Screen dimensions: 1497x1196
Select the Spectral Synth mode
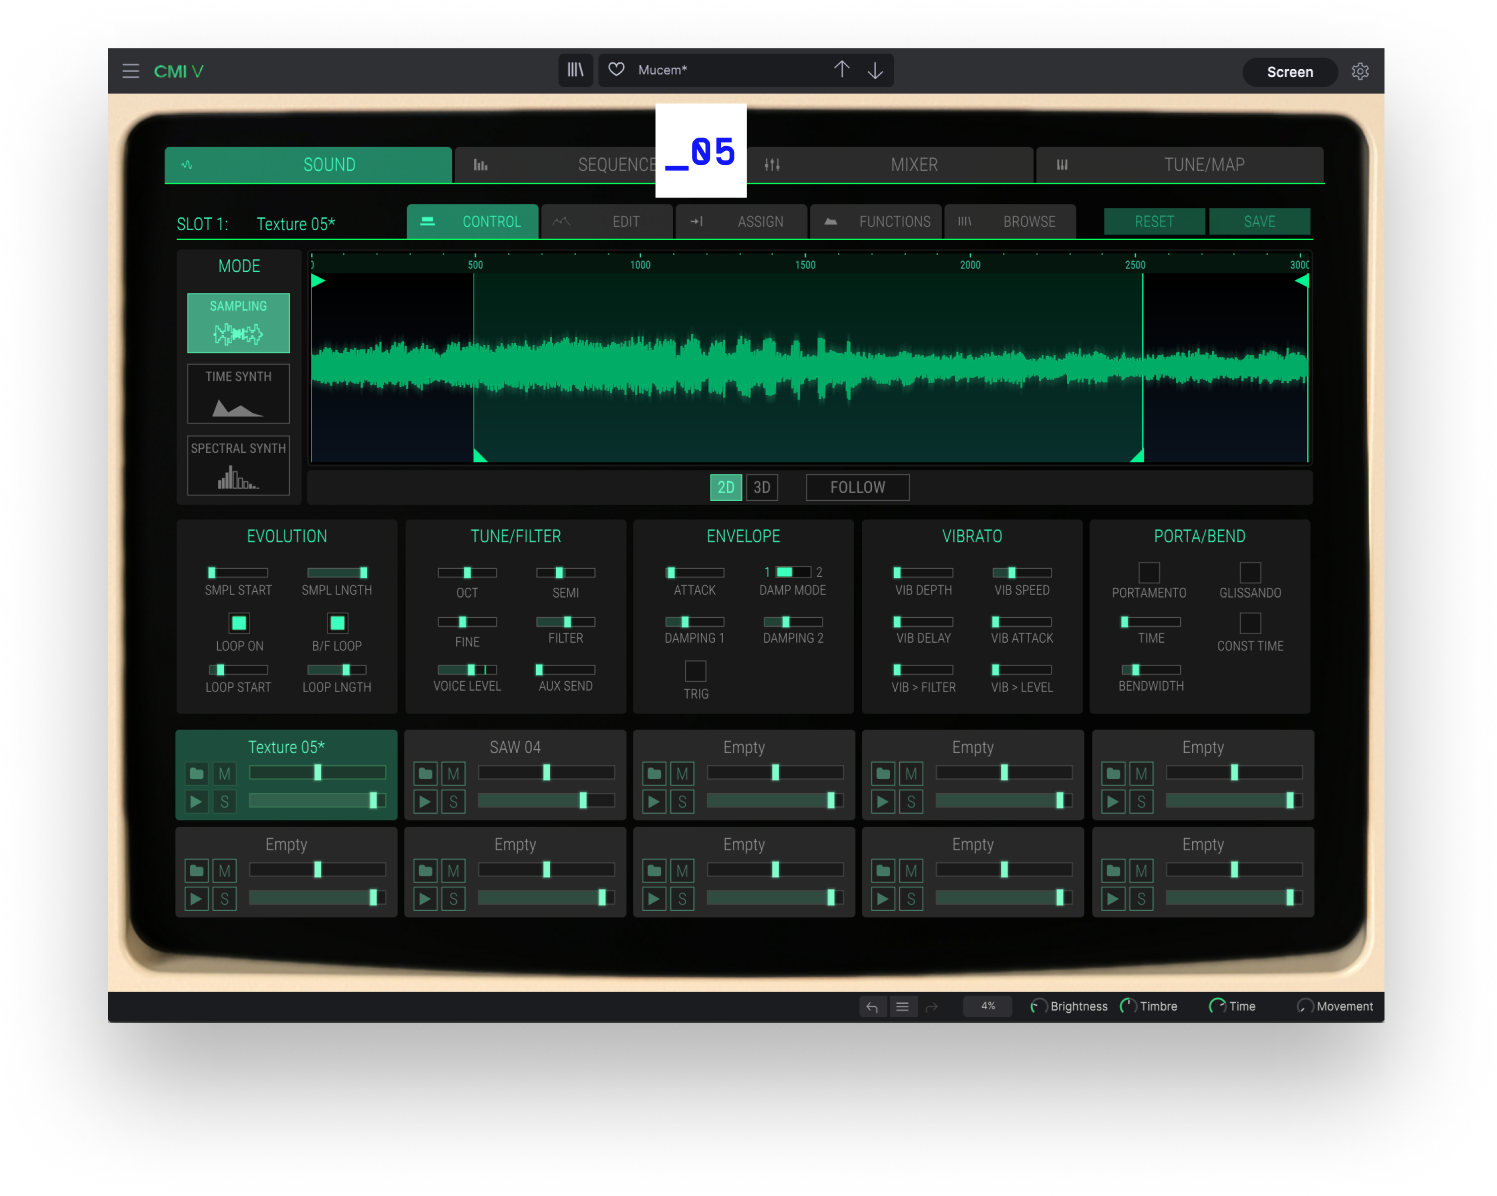(x=238, y=465)
